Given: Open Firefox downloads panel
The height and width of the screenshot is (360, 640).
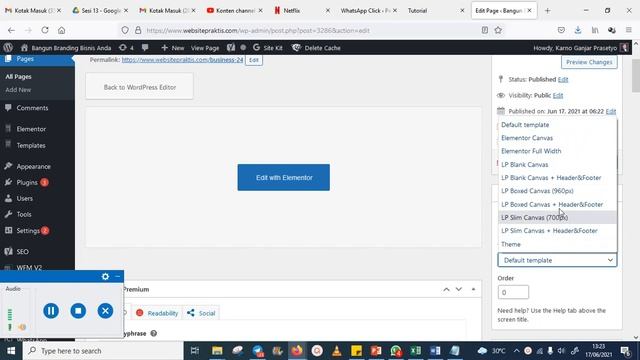Looking at the screenshot, I should pyautogui.click(x=578, y=30).
